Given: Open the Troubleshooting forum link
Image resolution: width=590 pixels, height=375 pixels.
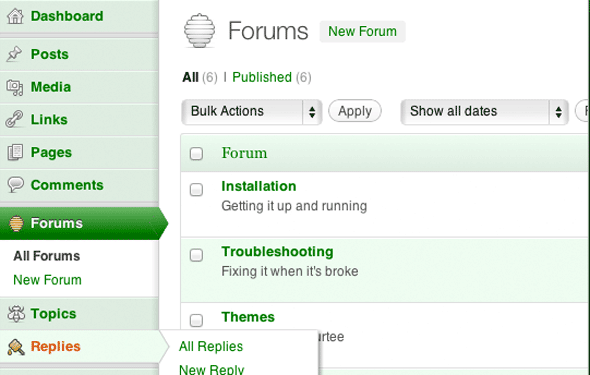Looking at the screenshot, I should 277,252.
